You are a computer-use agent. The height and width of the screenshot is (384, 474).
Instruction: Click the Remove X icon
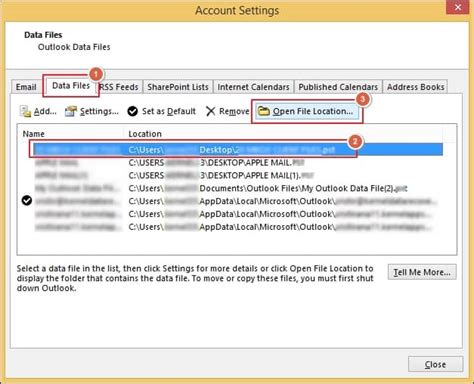point(211,111)
